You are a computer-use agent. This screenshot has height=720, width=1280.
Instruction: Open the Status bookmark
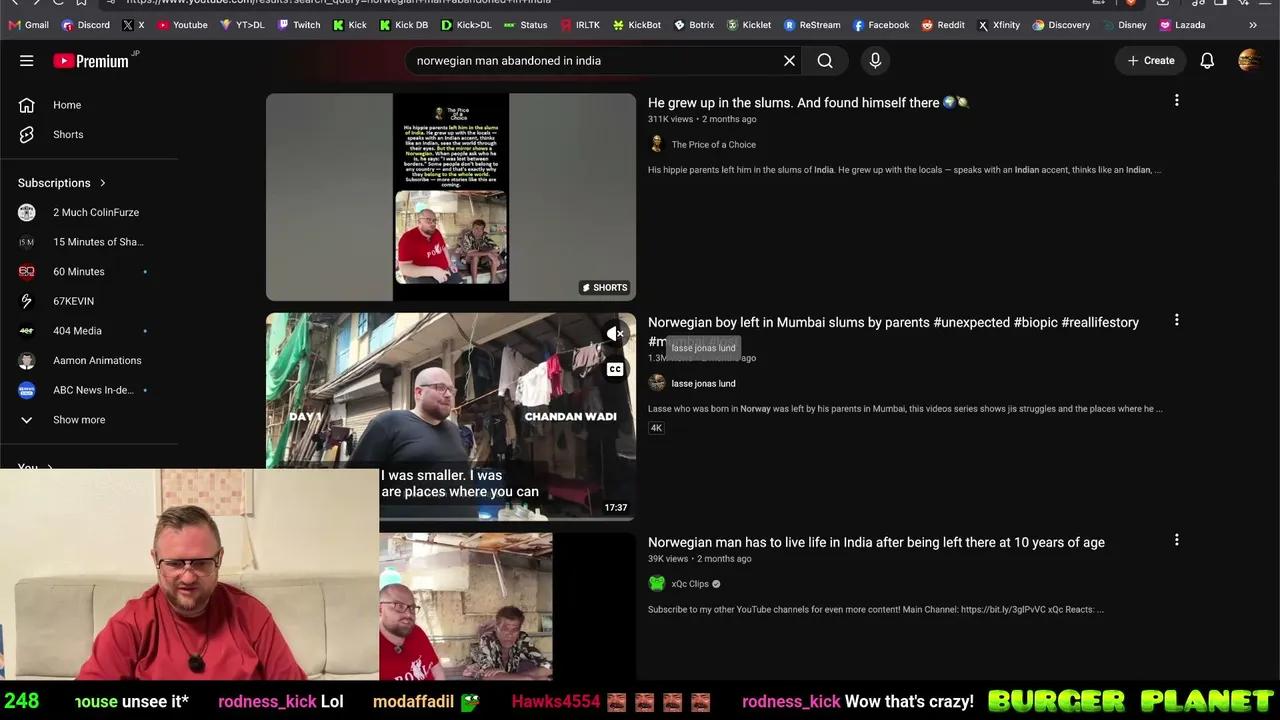point(526,25)
